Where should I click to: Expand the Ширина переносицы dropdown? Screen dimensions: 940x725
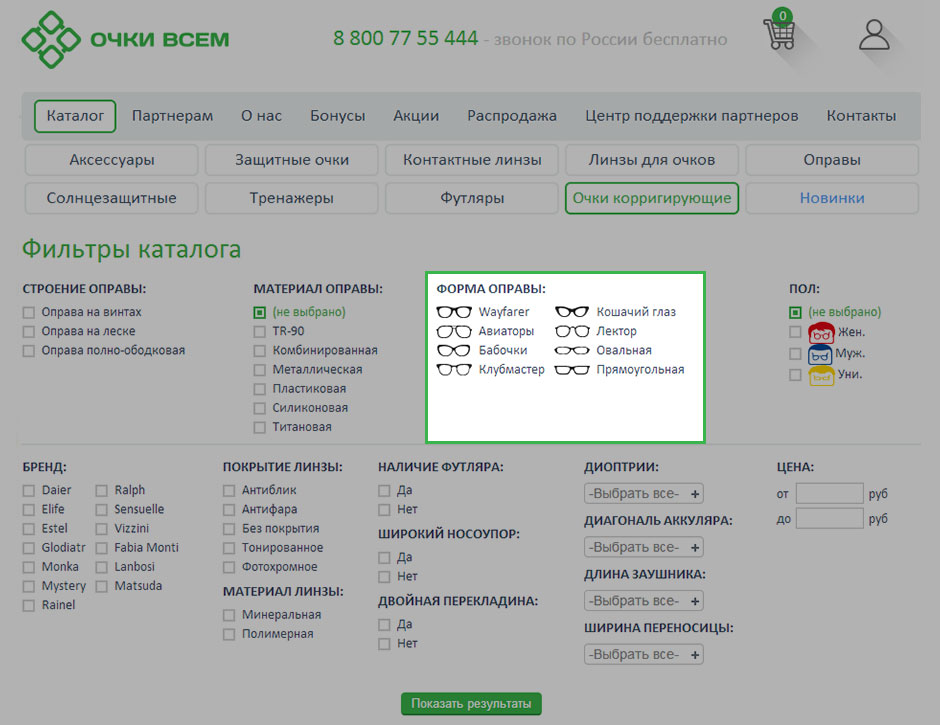coord(643,655)
